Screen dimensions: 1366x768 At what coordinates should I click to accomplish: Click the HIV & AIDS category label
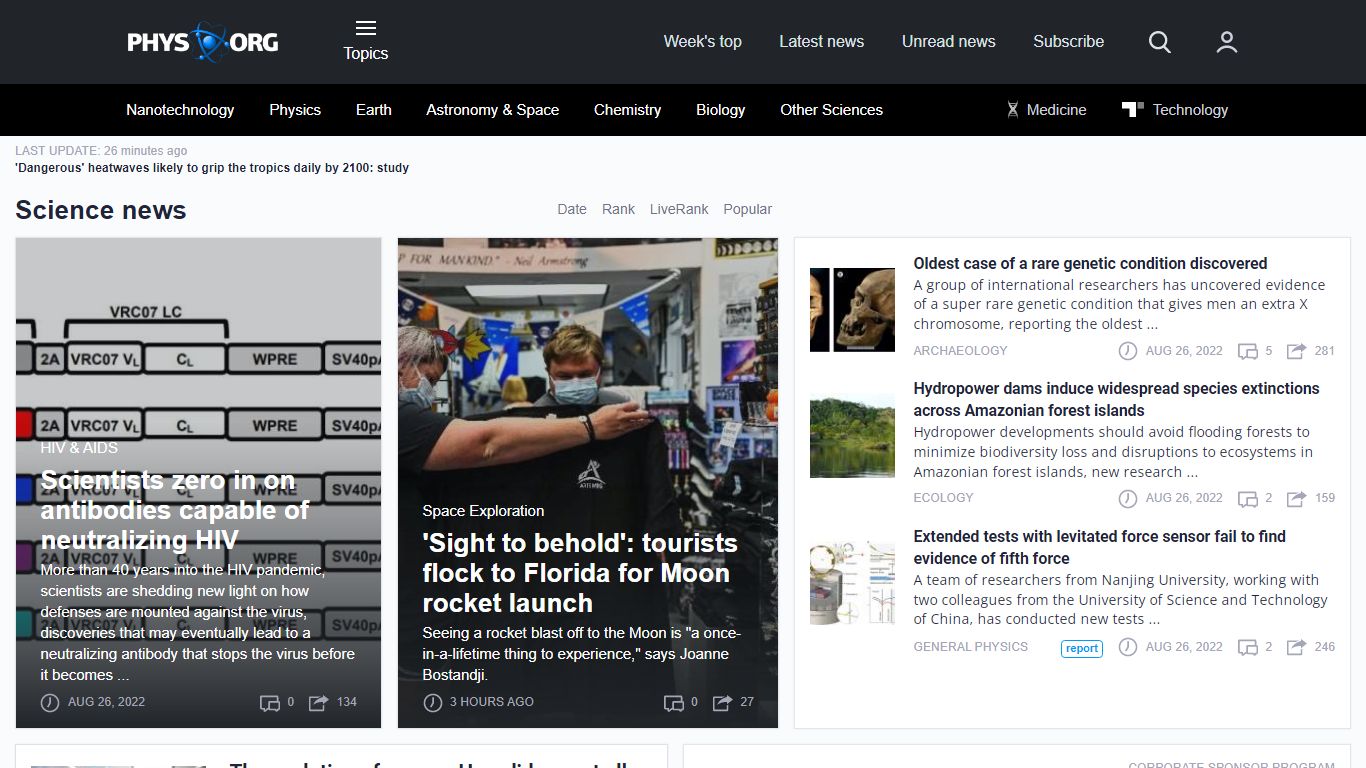click(x=79, y=448)
